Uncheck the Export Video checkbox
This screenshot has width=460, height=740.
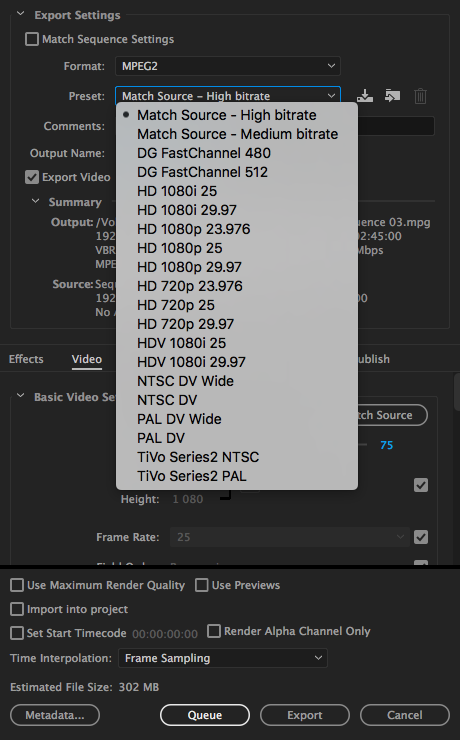[32, 177]
